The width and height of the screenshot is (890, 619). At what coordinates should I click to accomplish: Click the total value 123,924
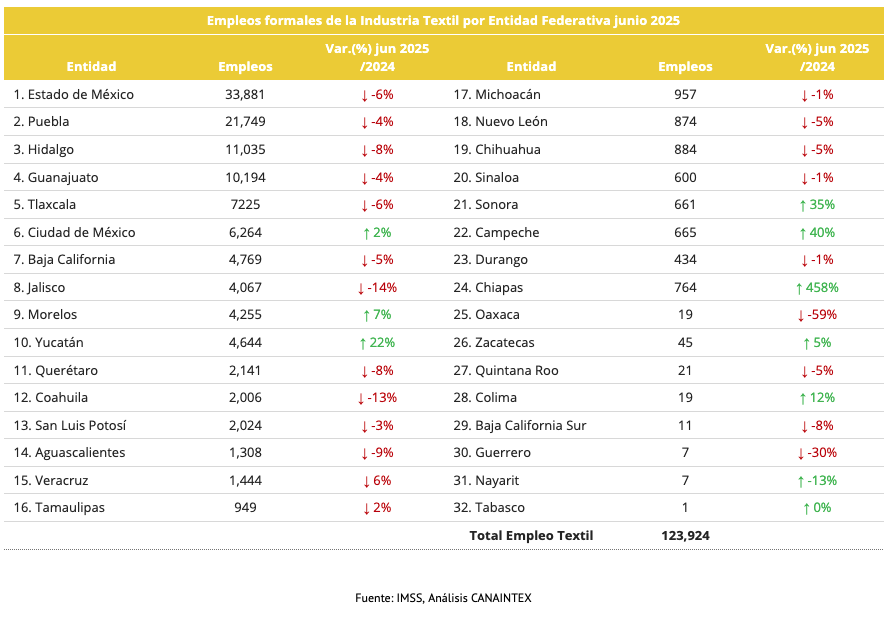coord(685,536)
